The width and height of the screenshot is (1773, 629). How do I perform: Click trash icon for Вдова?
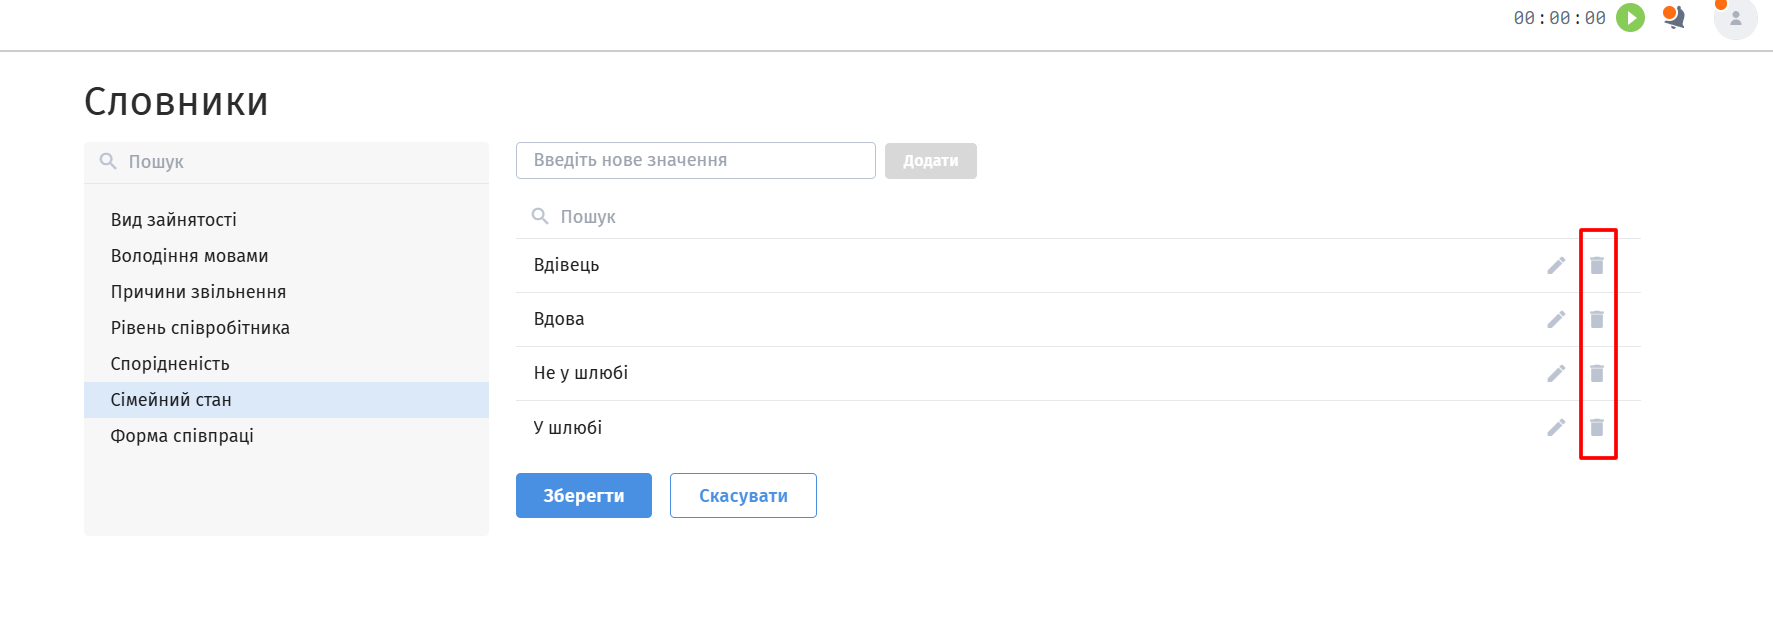1597,319
